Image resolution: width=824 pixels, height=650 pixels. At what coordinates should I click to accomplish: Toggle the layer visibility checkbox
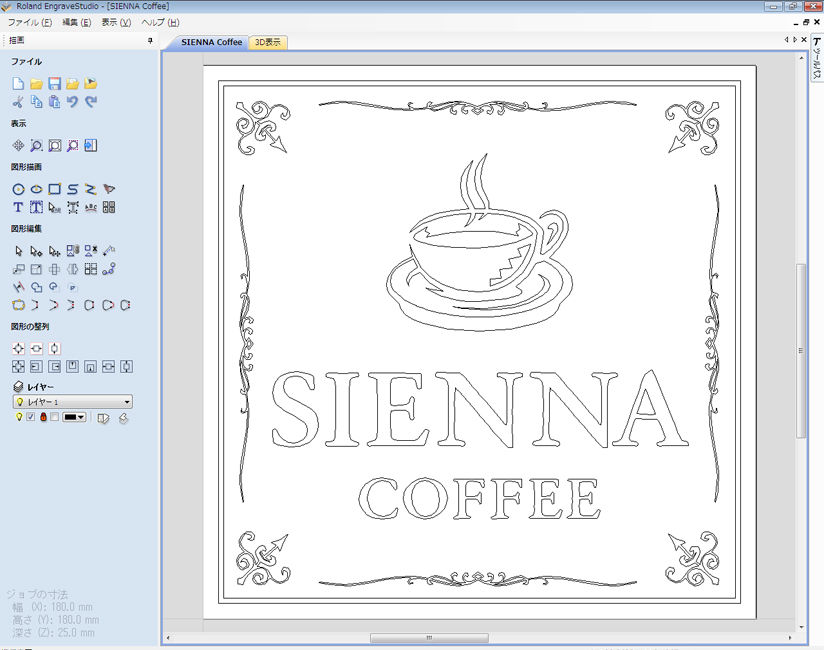(31, 417)
